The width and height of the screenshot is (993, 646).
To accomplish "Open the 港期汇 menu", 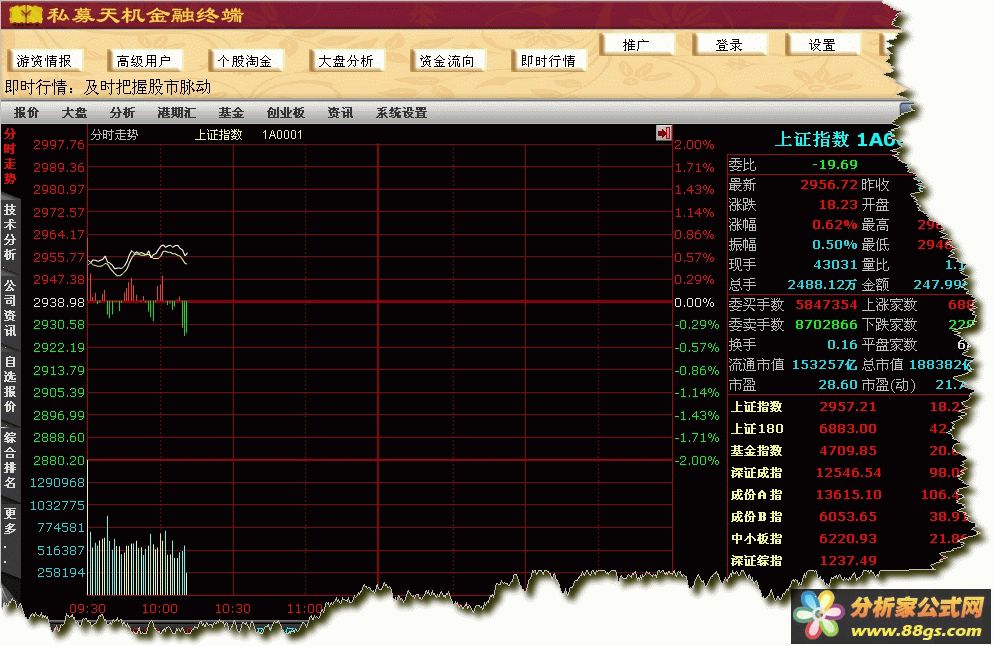I will [177, 113].
